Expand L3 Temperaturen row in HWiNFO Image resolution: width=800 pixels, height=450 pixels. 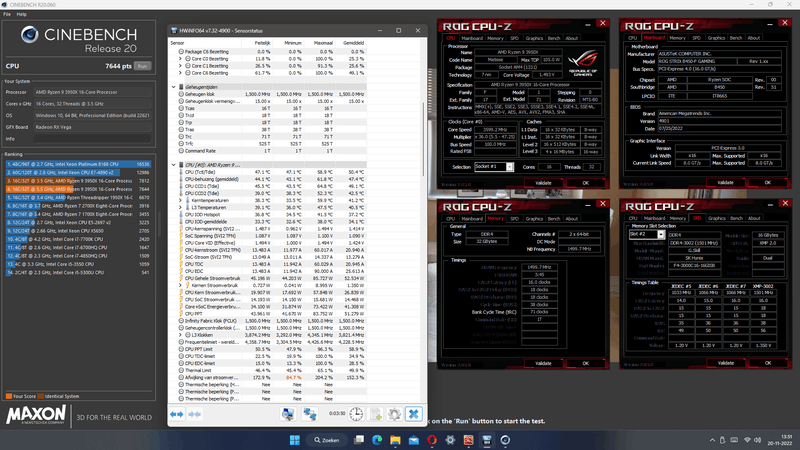tap(180, 208)
